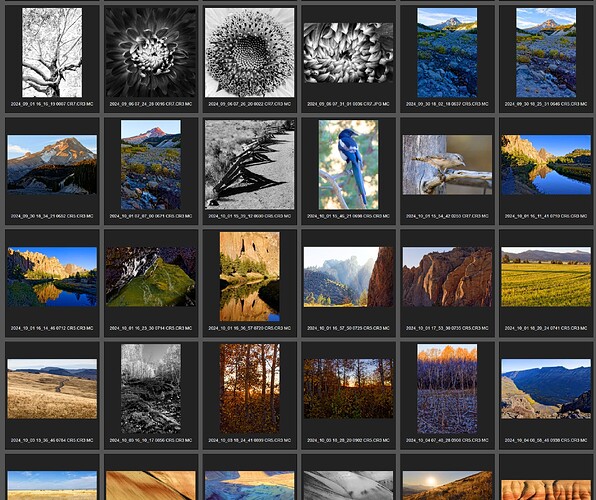Choose the wide landscape snow-capped mountain sunset
Image resolution: width=596 pixels, height=500 pixels.
click(52, 165)
